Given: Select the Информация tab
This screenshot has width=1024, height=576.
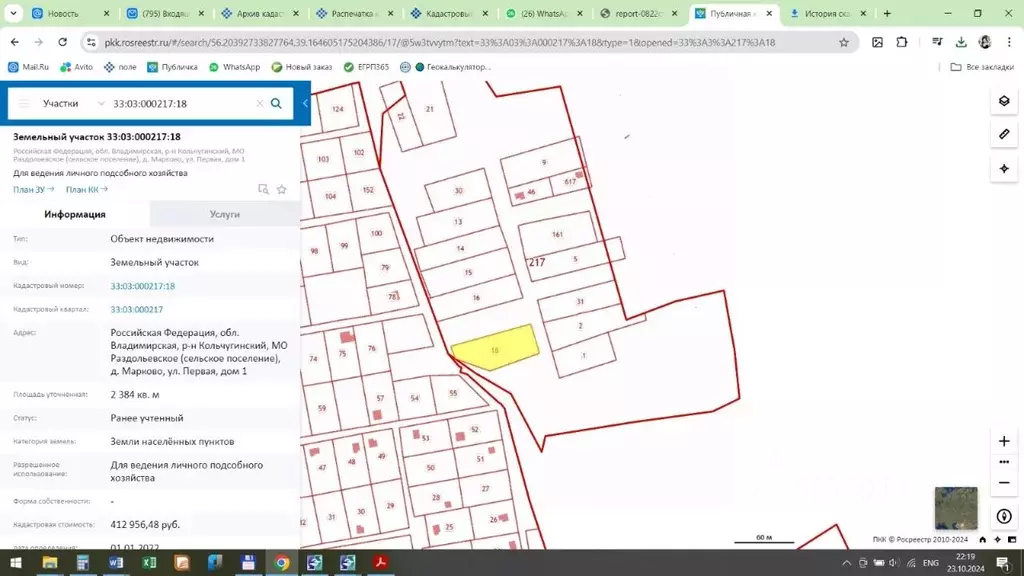Looking at the screenshot, I should 75,214.
